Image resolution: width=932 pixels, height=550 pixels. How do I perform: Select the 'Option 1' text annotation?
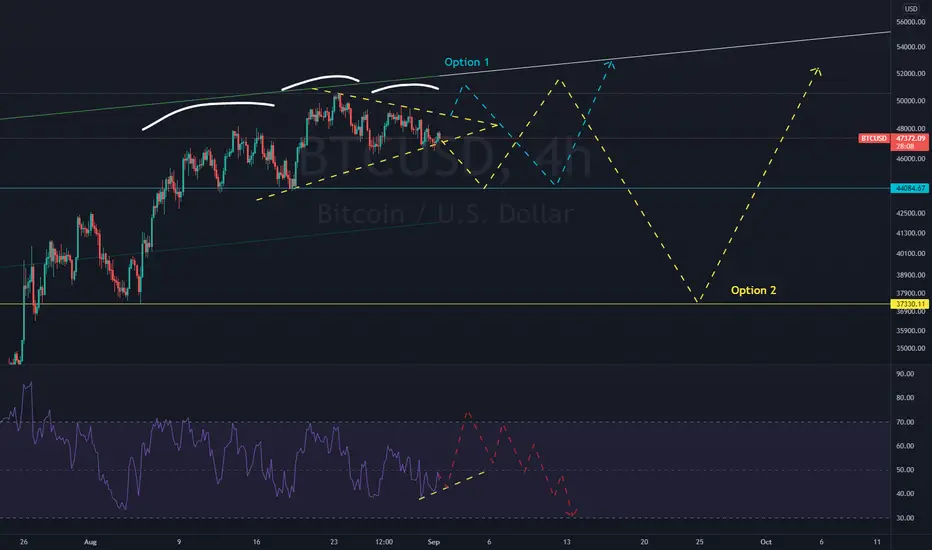click(x=467, y=62)
